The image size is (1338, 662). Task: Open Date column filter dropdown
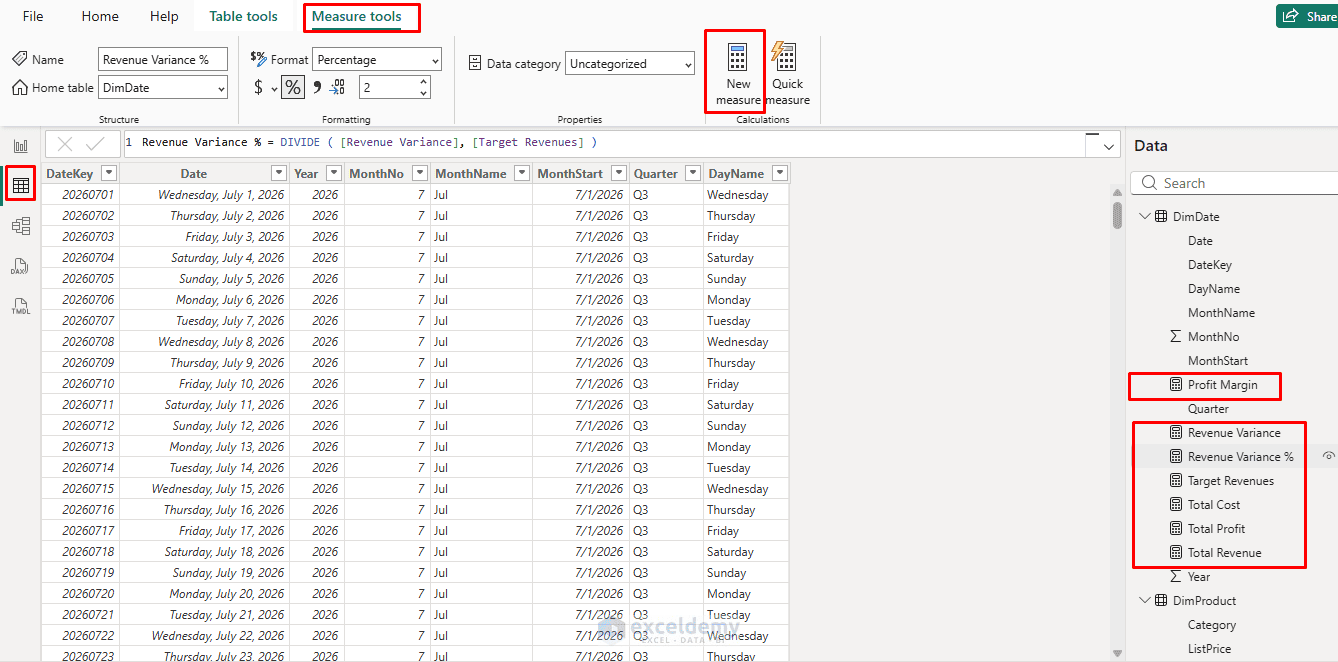pyautogui.click(x=279, y=173)
